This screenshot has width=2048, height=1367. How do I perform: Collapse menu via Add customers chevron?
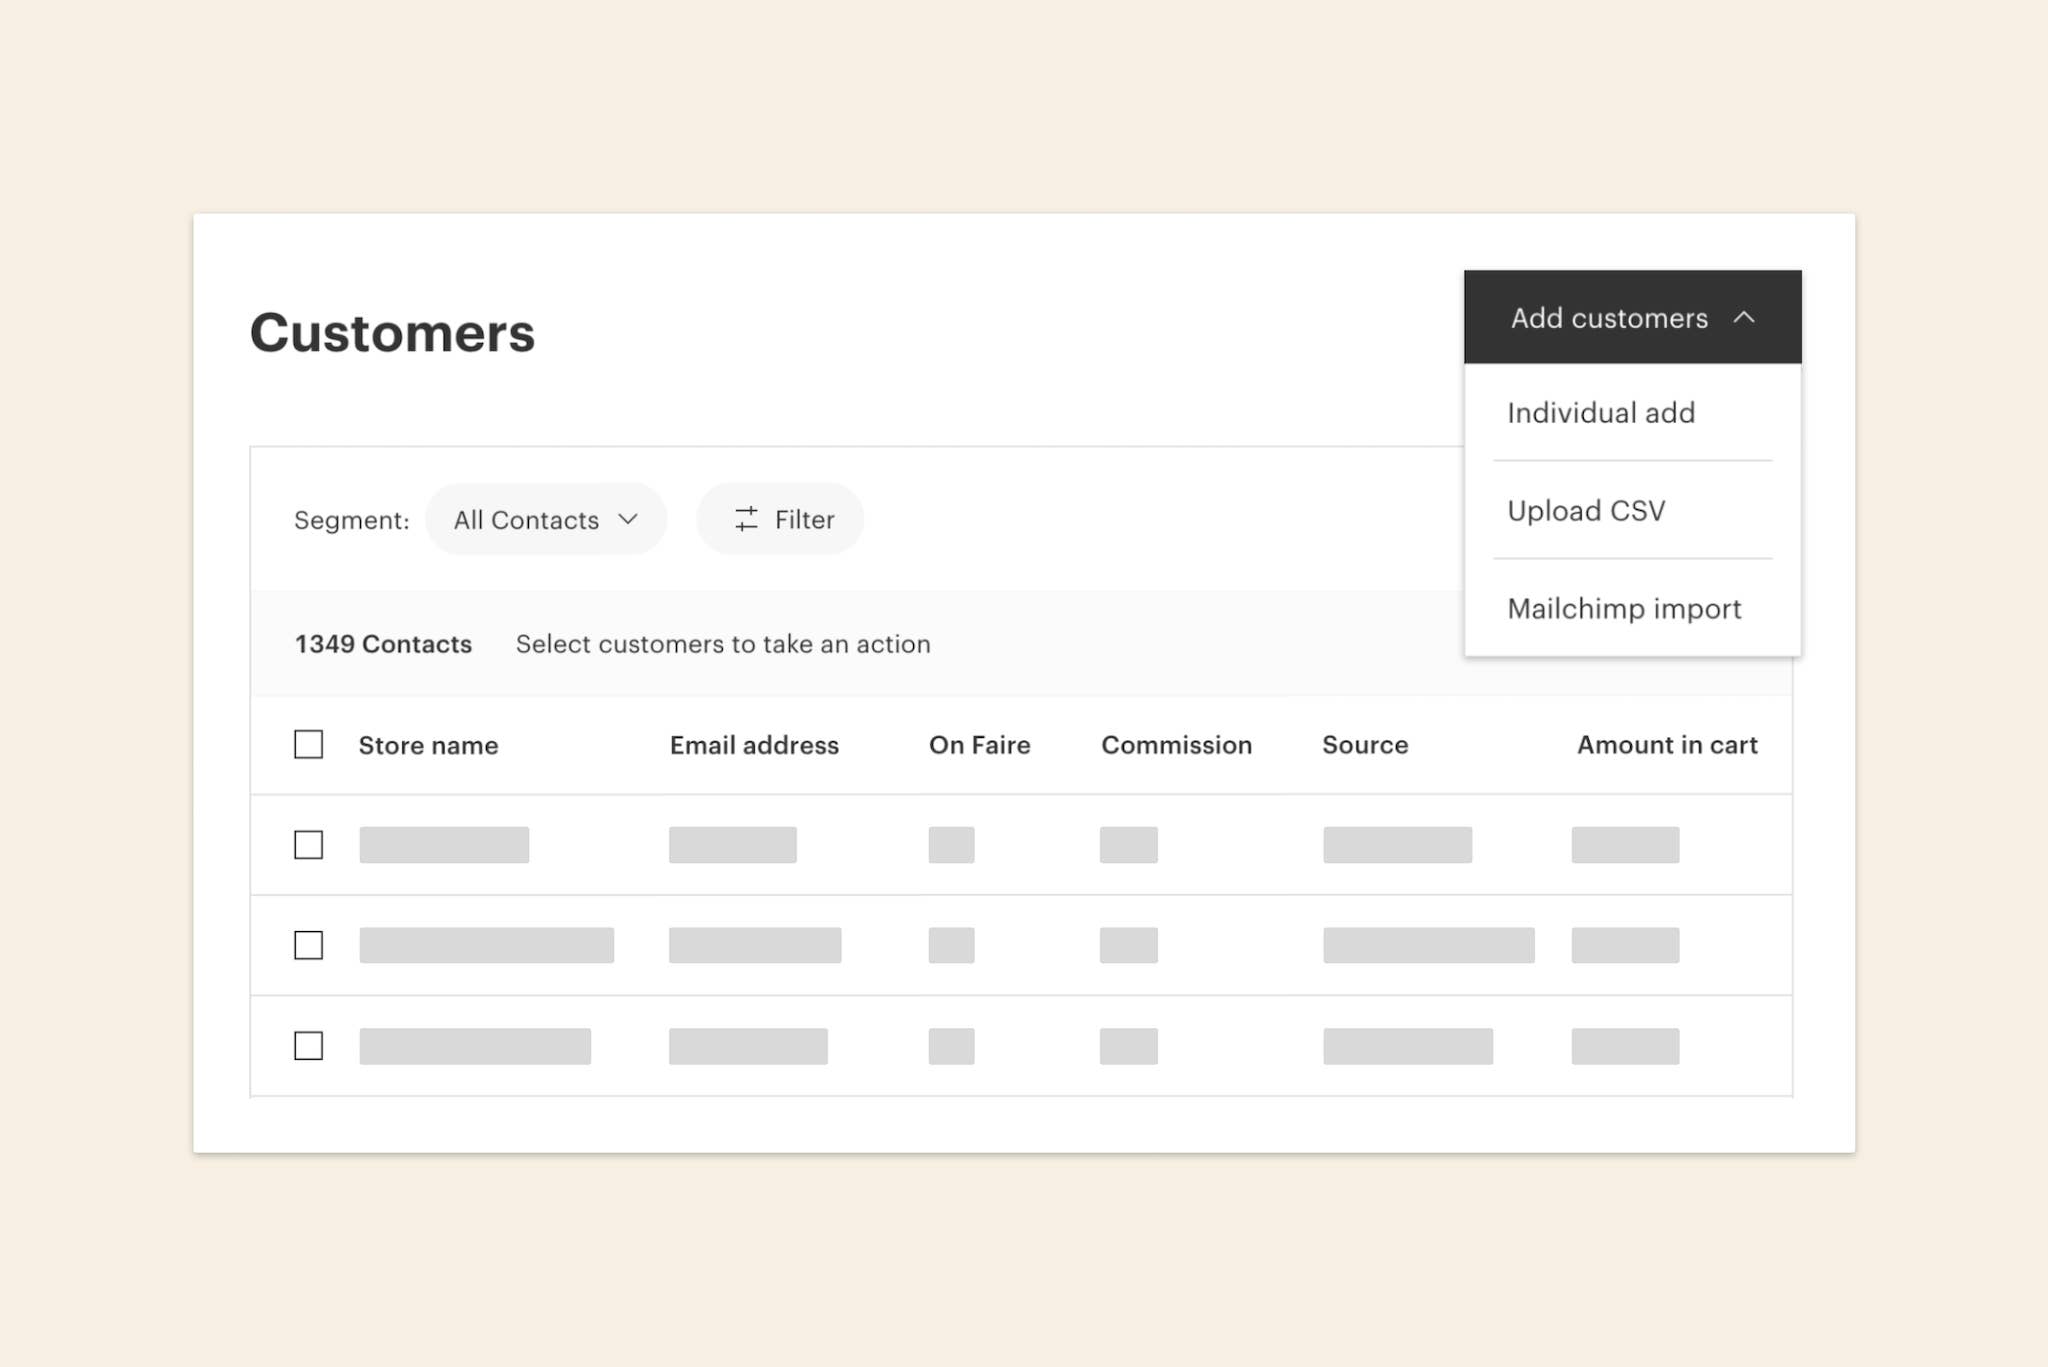[1744, 318]
